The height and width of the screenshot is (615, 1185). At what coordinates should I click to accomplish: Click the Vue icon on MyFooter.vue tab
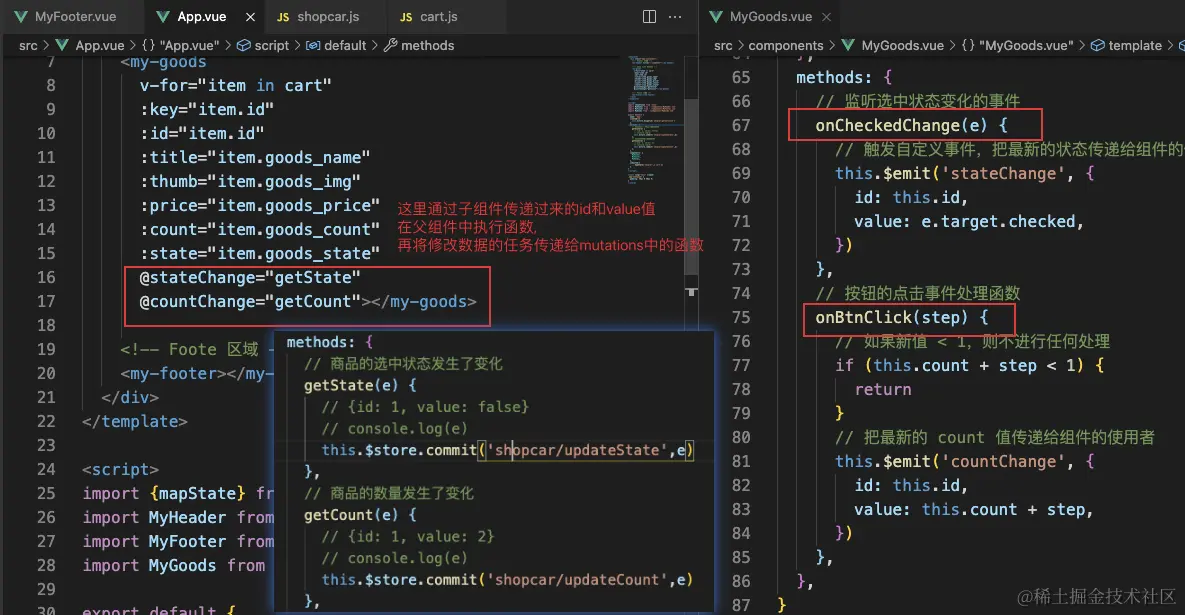coord(21,16)
